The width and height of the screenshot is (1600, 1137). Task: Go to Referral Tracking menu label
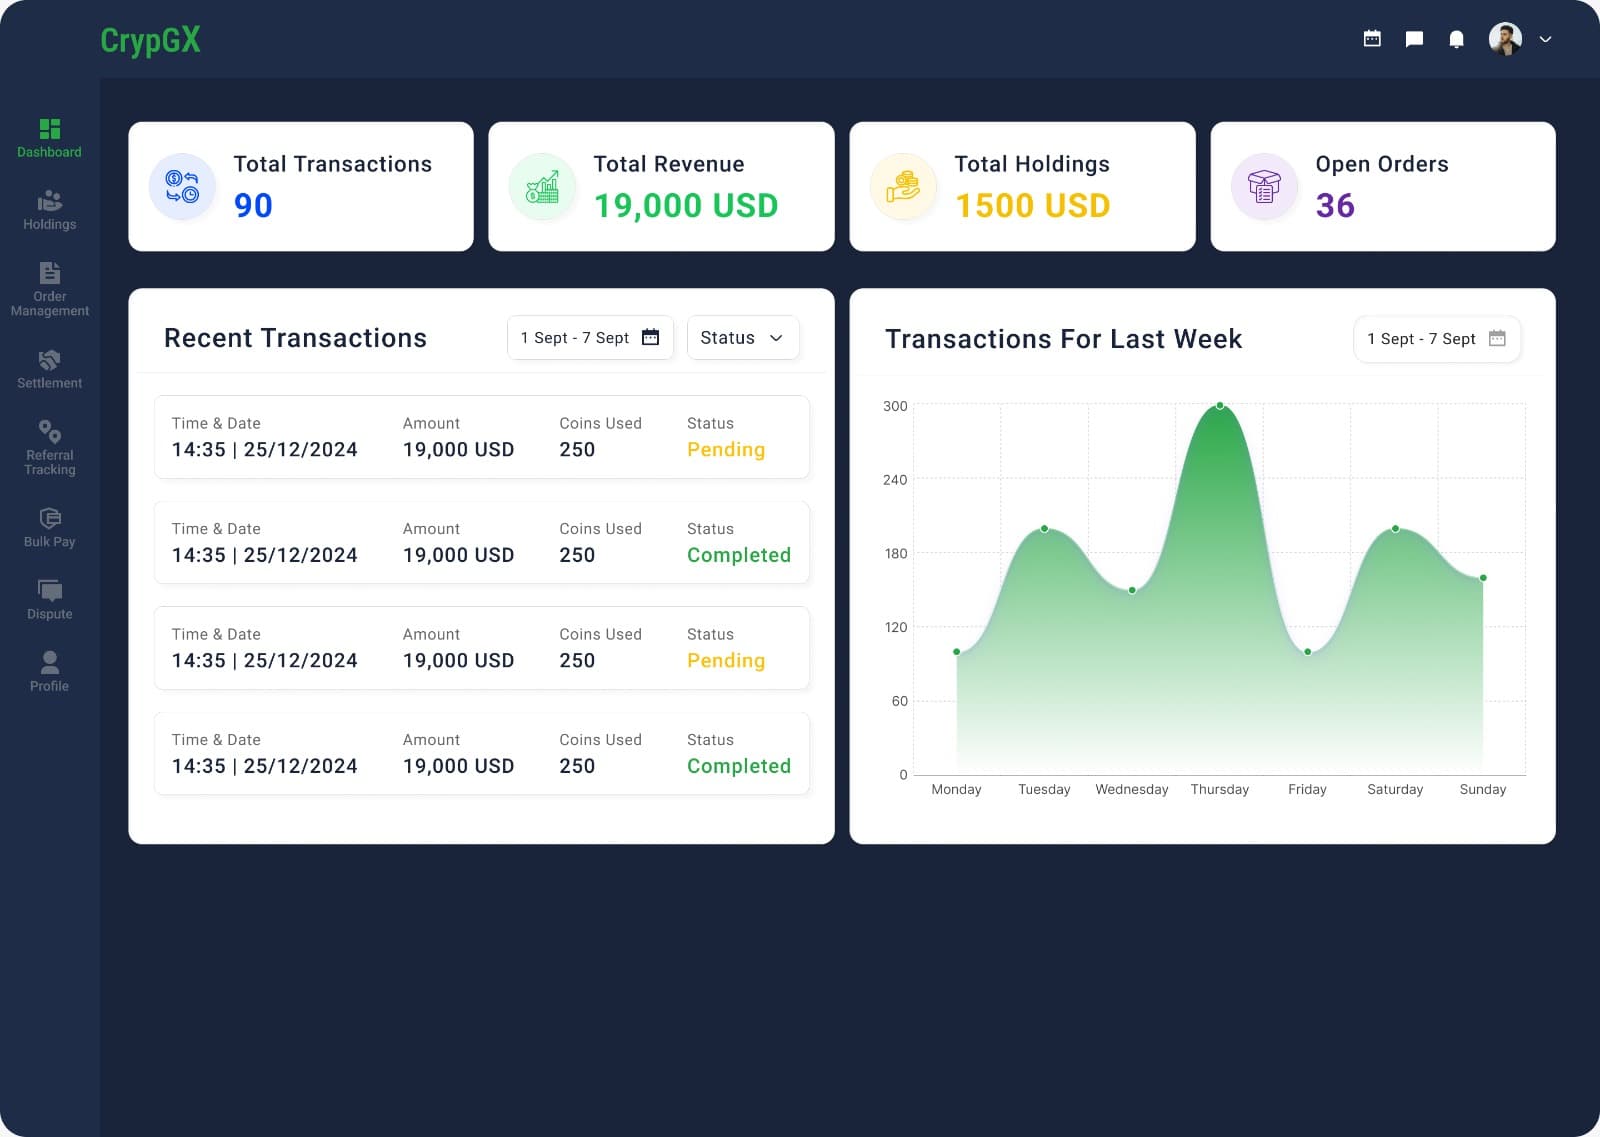[x=49, y=462]
